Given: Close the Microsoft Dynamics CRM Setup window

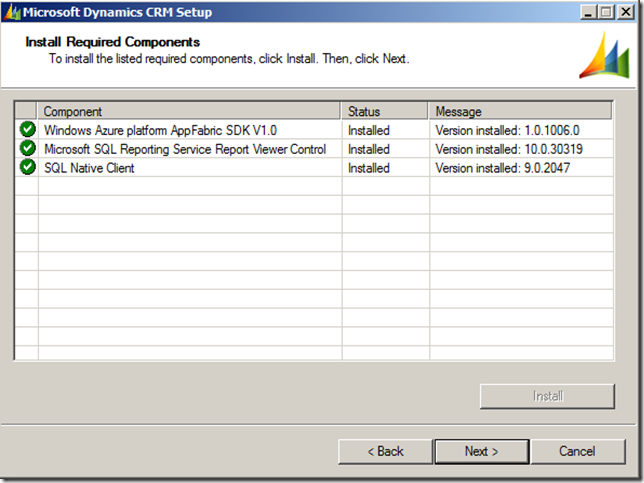Looking at the screenshot, I should [627, 12].
